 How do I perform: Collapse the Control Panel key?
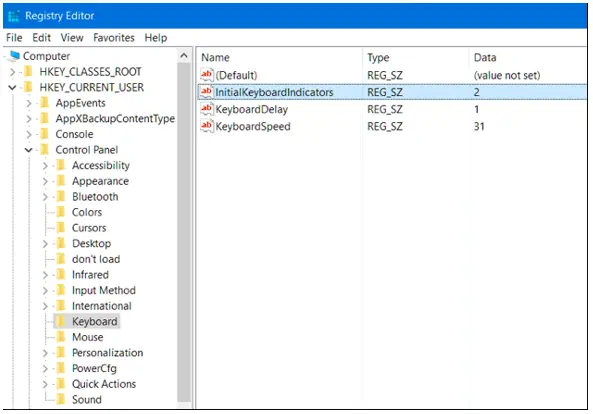click(29, 150)
